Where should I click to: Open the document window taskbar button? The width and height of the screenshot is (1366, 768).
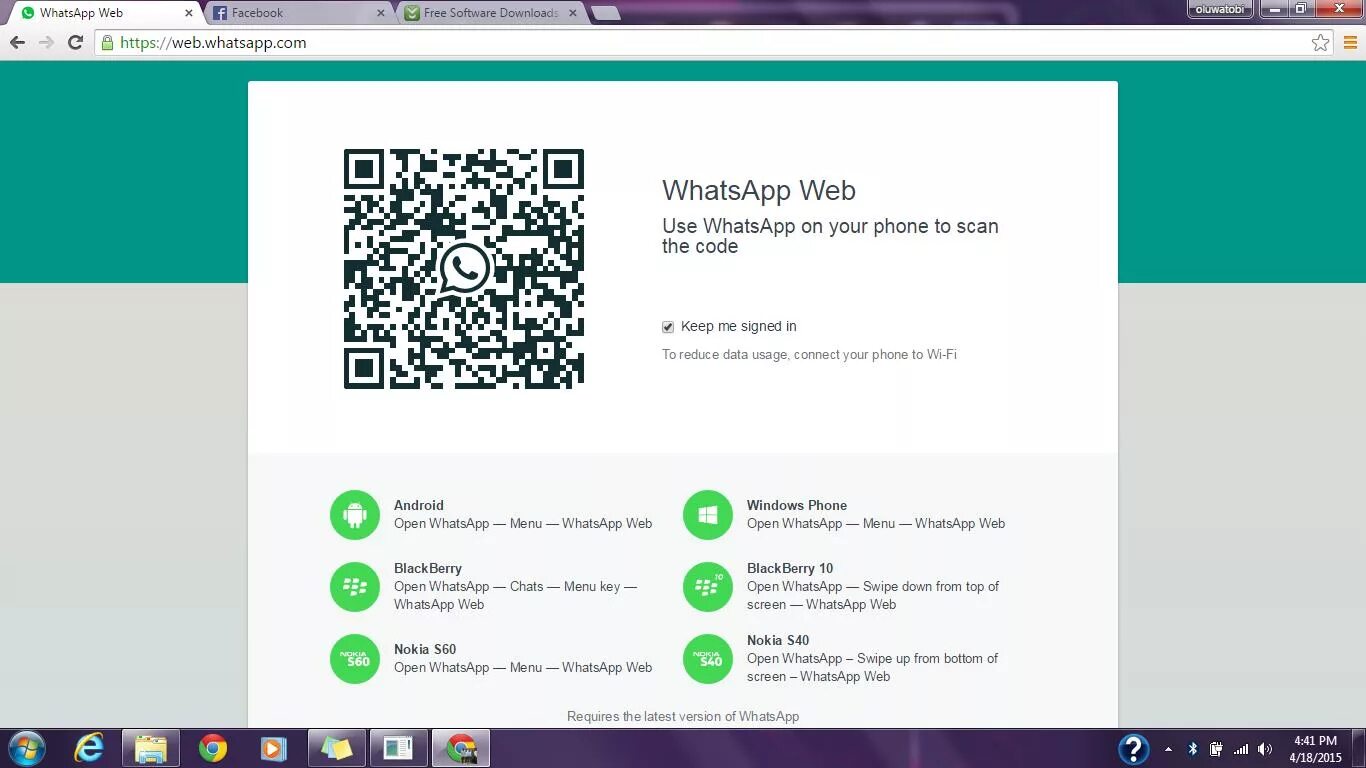[398, 748]
